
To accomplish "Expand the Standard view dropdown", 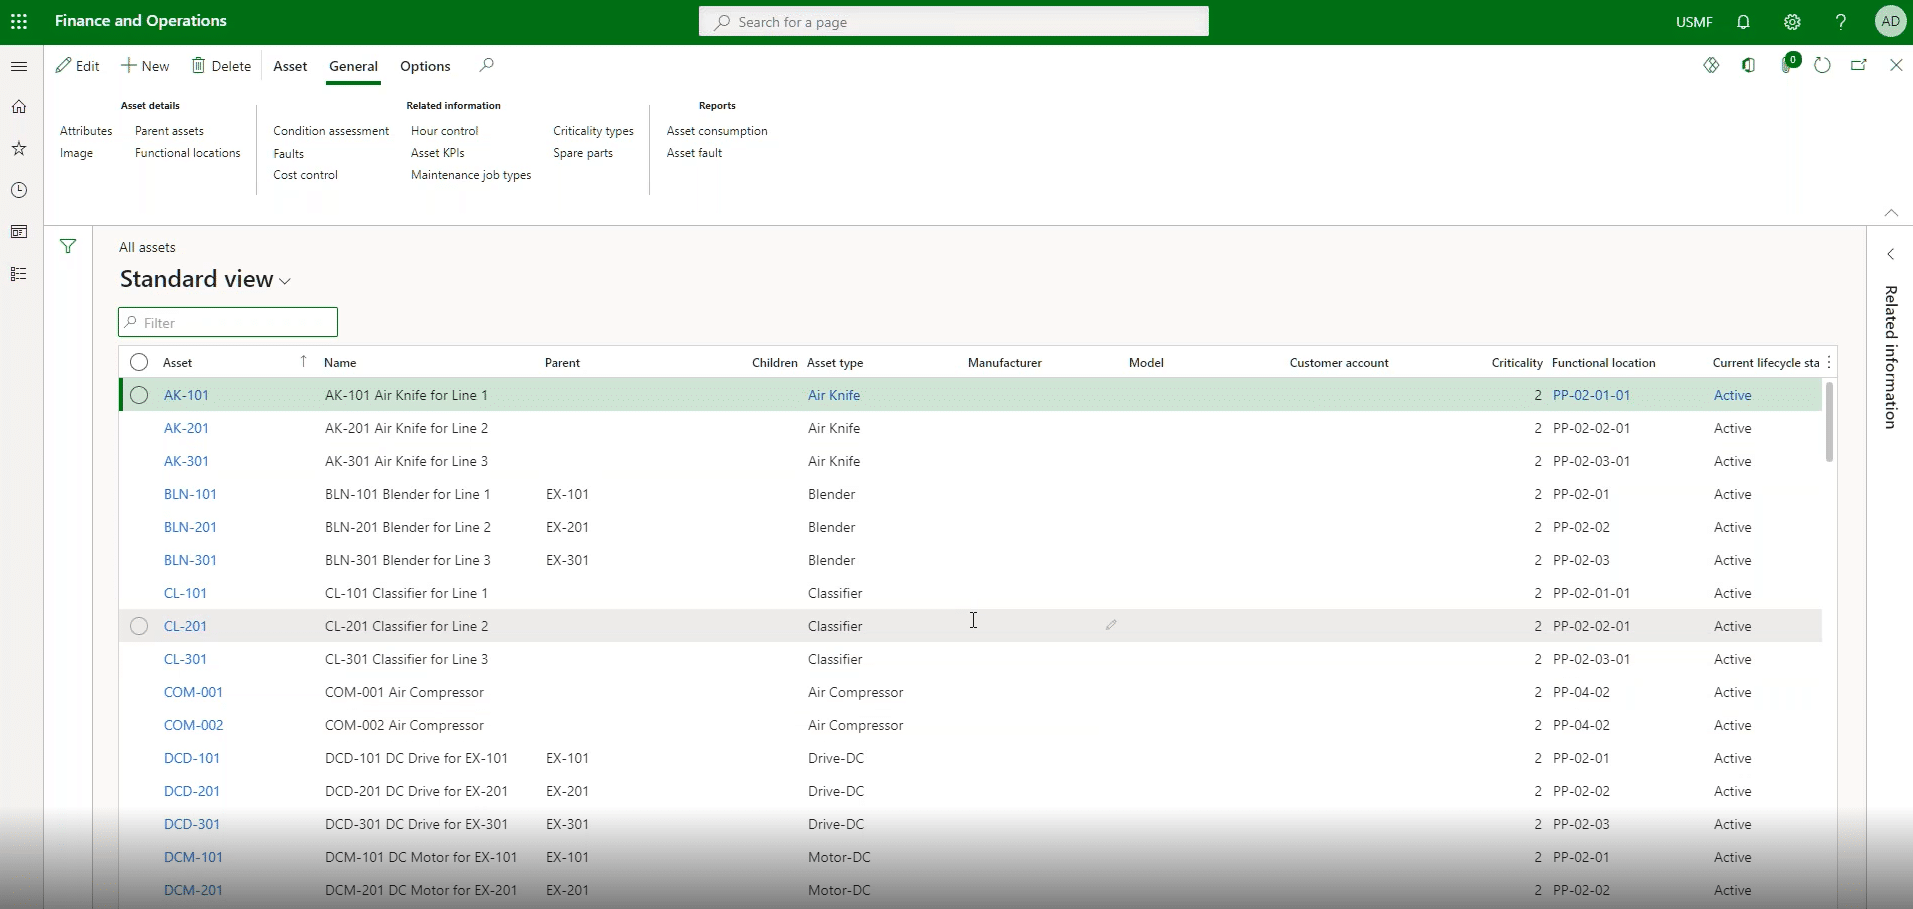I will coord(284,280).
